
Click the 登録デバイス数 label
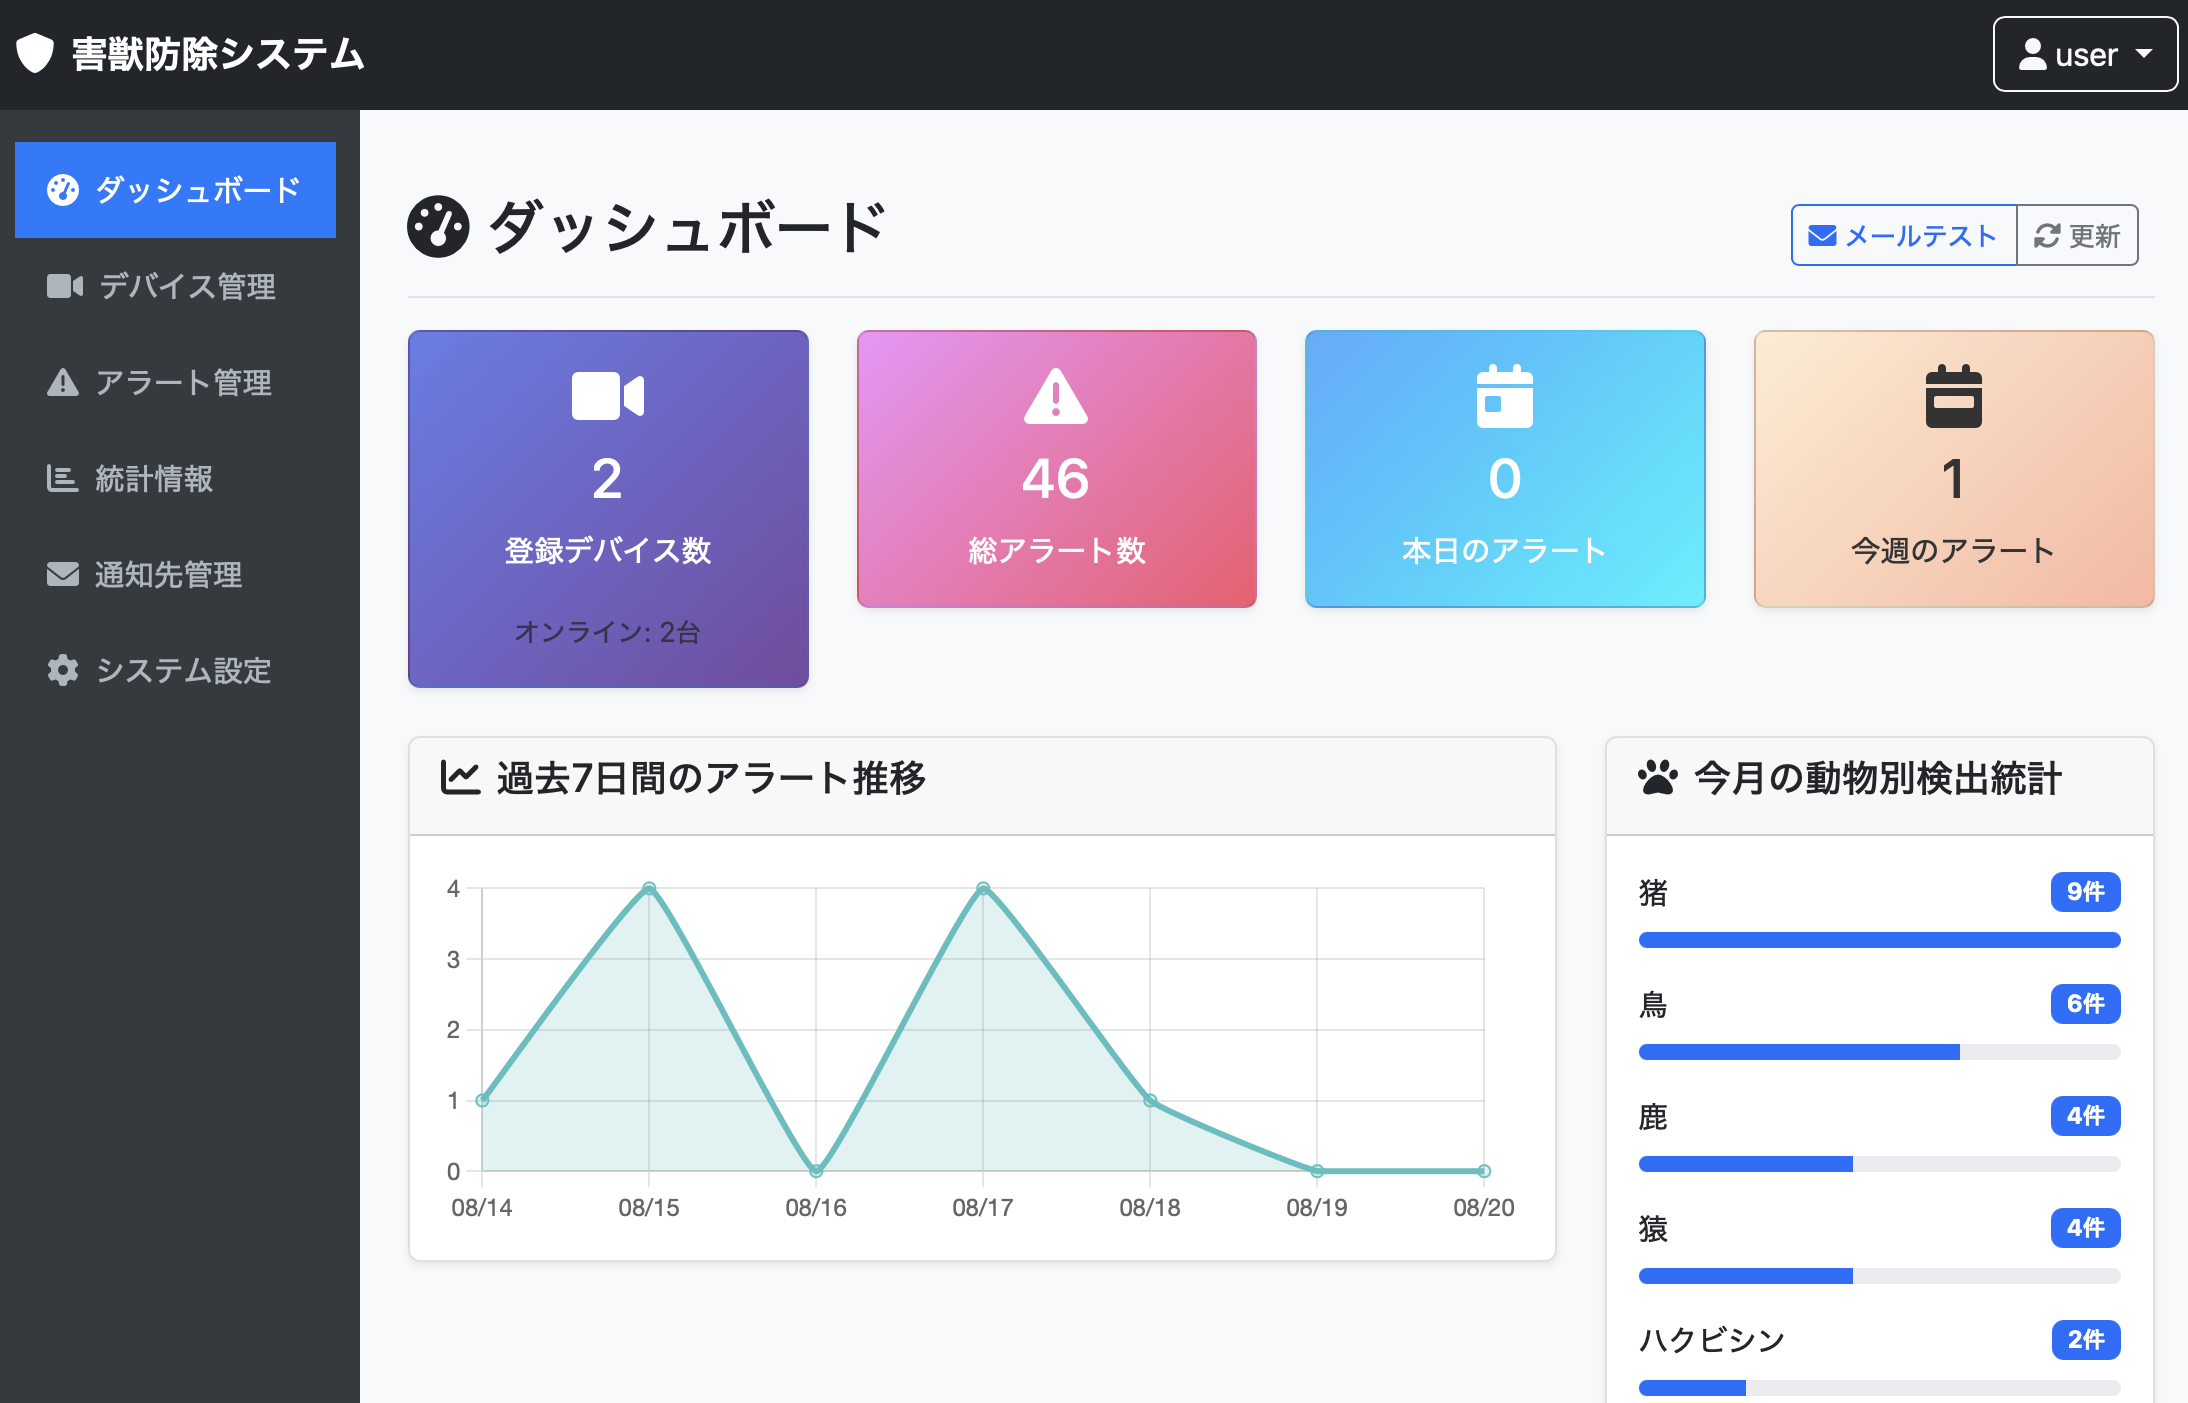click(x=608, y=550)
